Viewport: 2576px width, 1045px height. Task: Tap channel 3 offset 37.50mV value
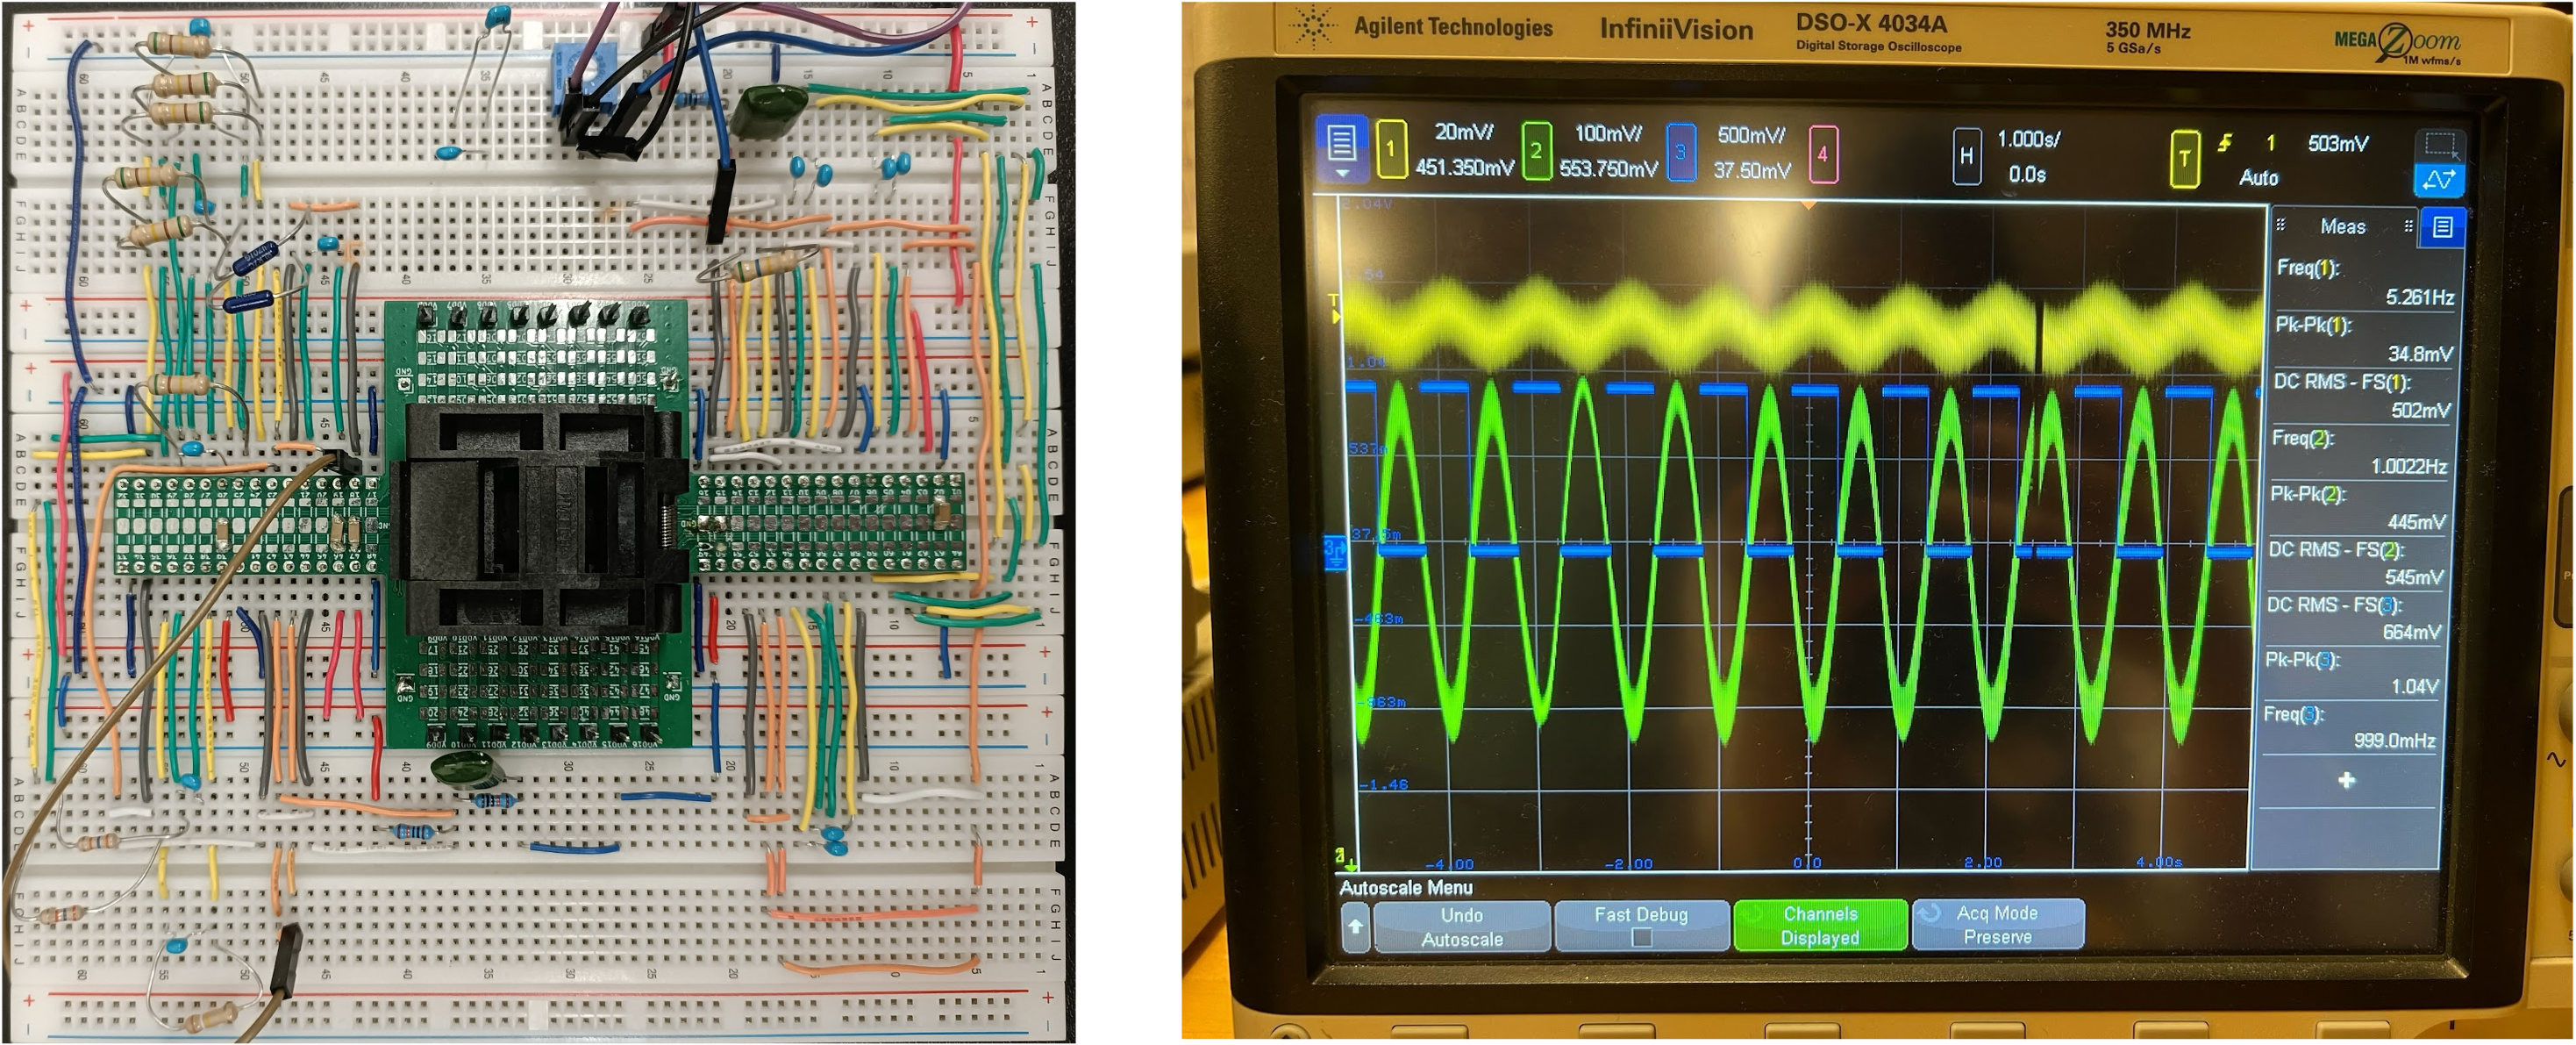[1752, 171]
